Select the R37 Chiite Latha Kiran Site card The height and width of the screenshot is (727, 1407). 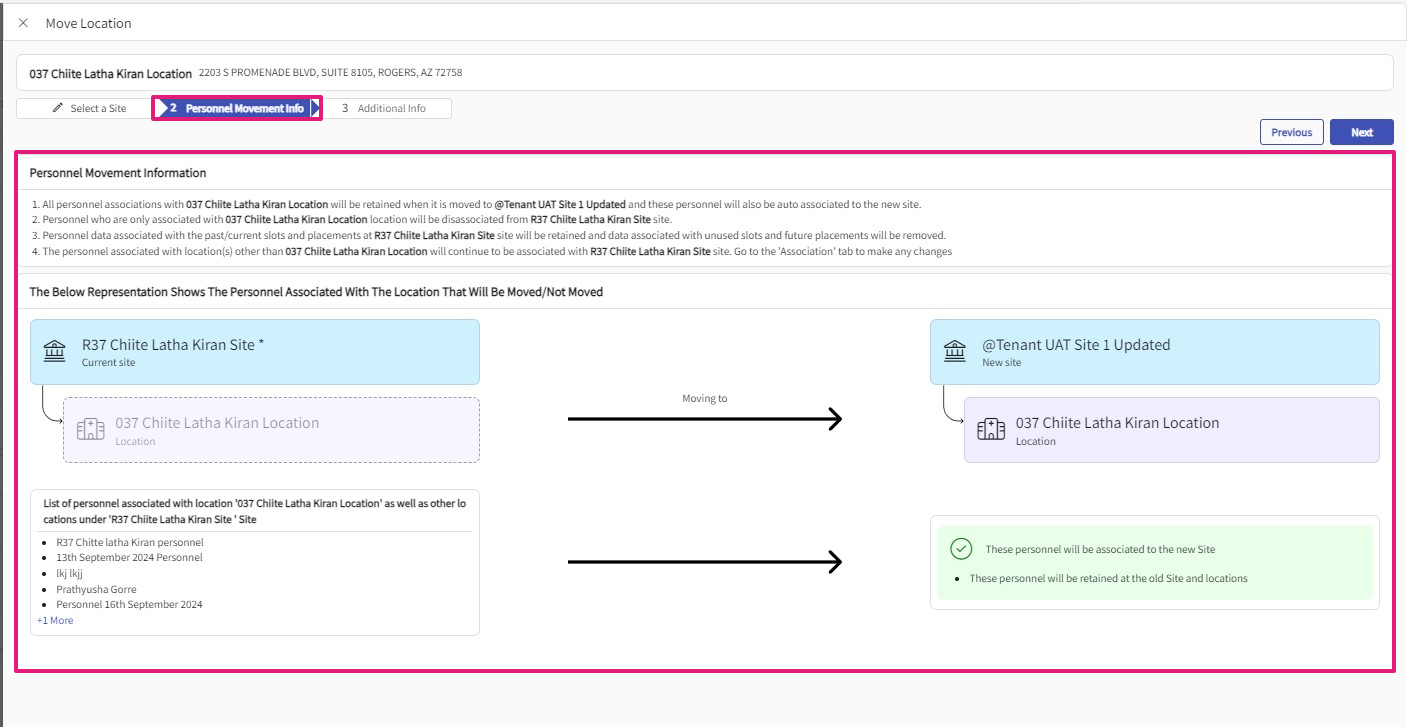coord(255,352)
